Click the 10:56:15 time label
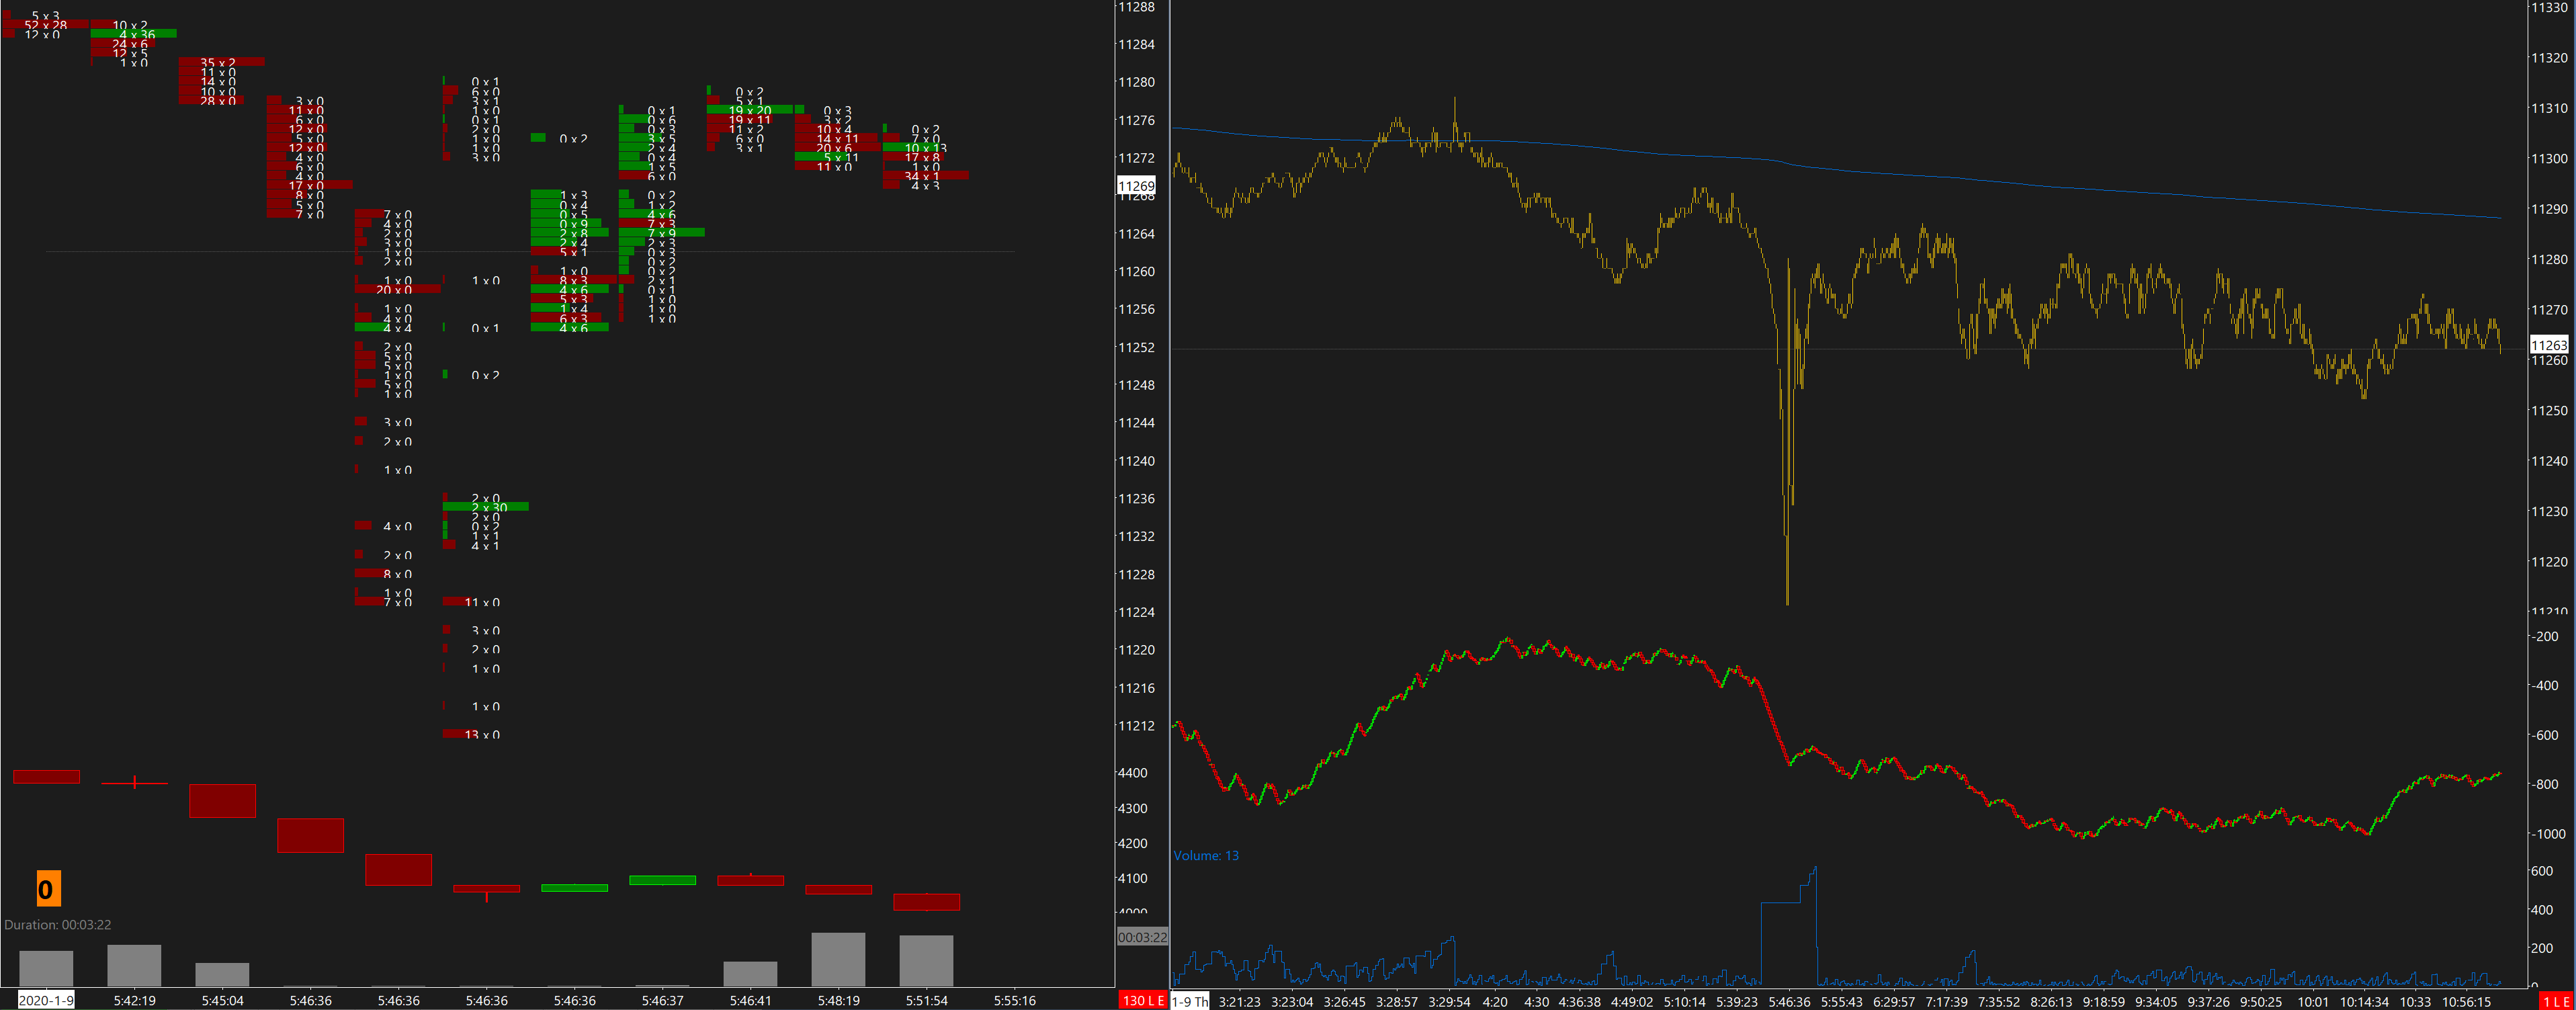This screenshot has width=2576, height=1010. coord(2466,1001)
